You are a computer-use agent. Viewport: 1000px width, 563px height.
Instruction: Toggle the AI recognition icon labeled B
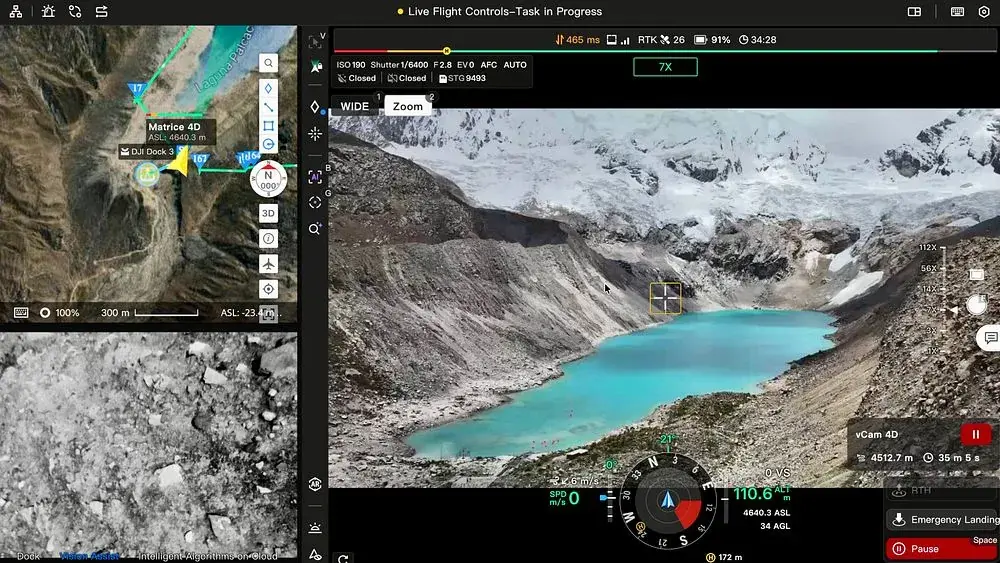[x=315, y=177]
